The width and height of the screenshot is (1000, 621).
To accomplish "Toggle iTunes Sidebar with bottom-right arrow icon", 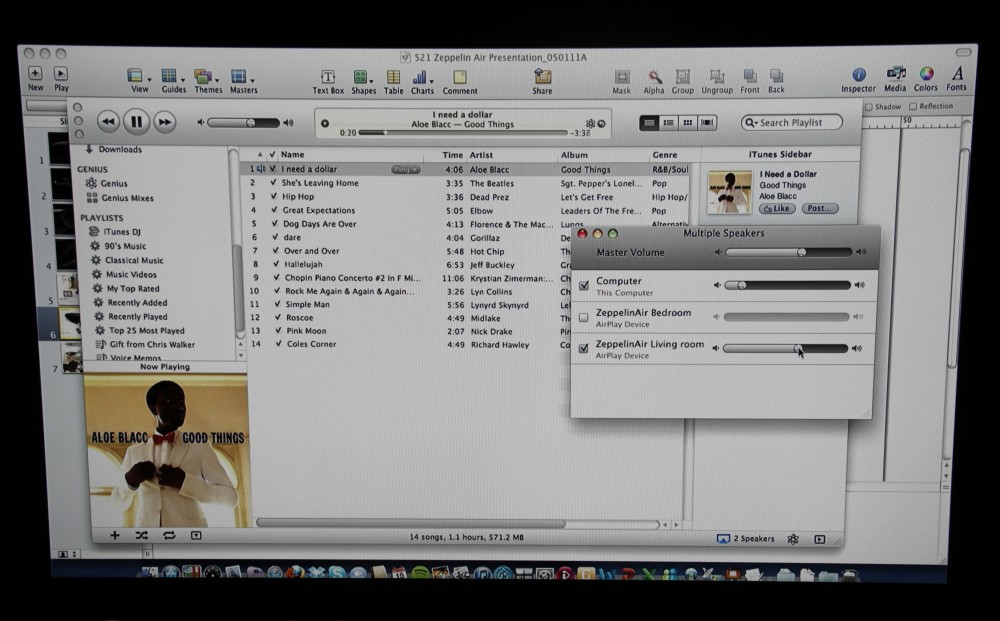I will click(820, 539).
